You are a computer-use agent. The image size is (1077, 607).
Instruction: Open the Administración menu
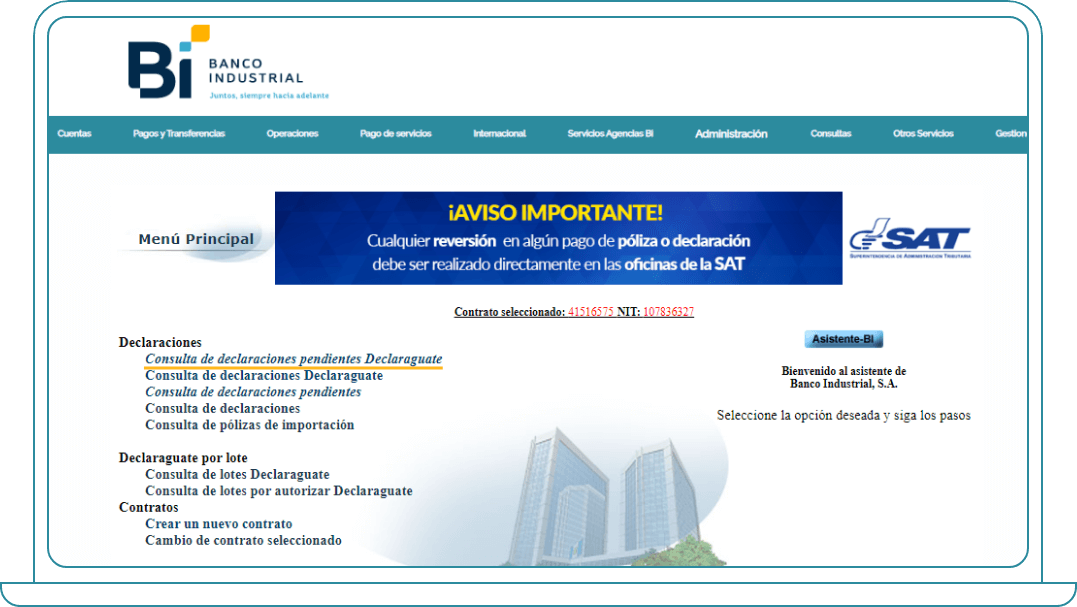click(731, 134)
